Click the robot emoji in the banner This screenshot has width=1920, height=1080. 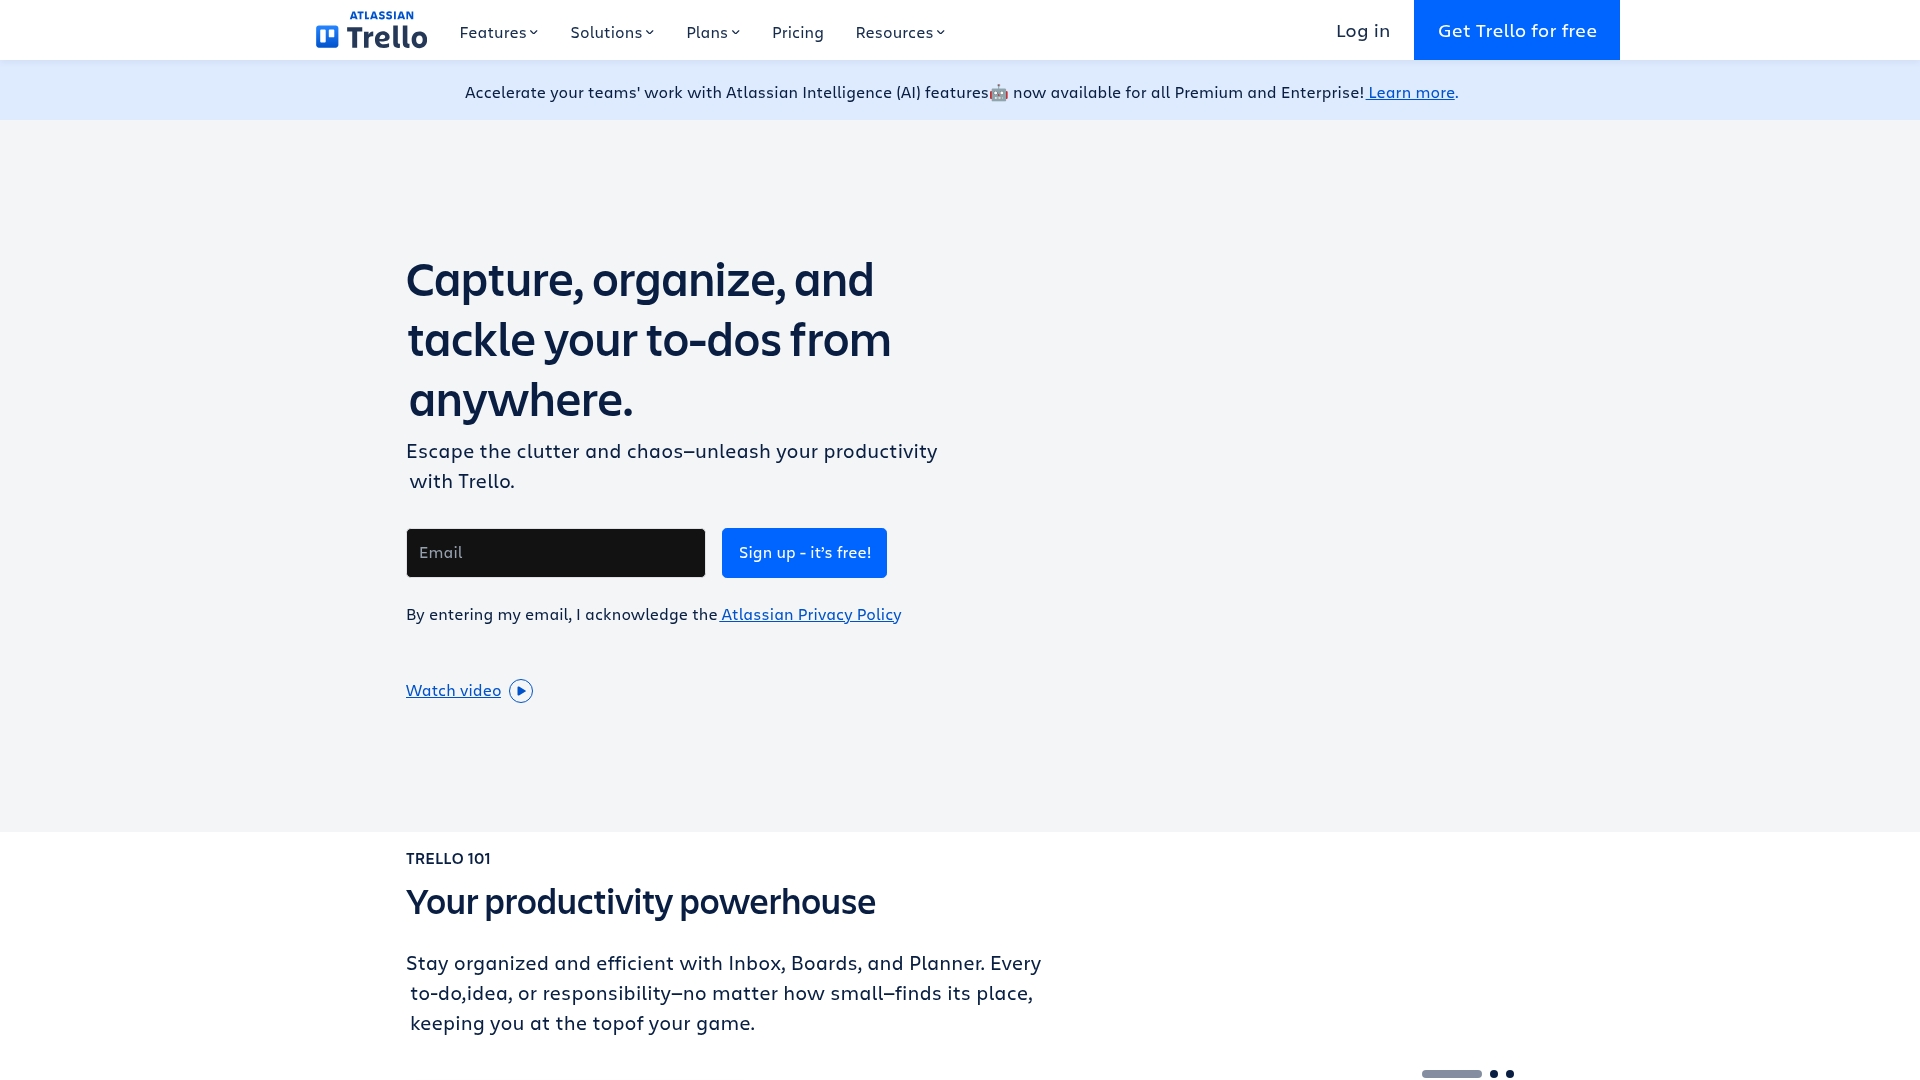[999, 92]
